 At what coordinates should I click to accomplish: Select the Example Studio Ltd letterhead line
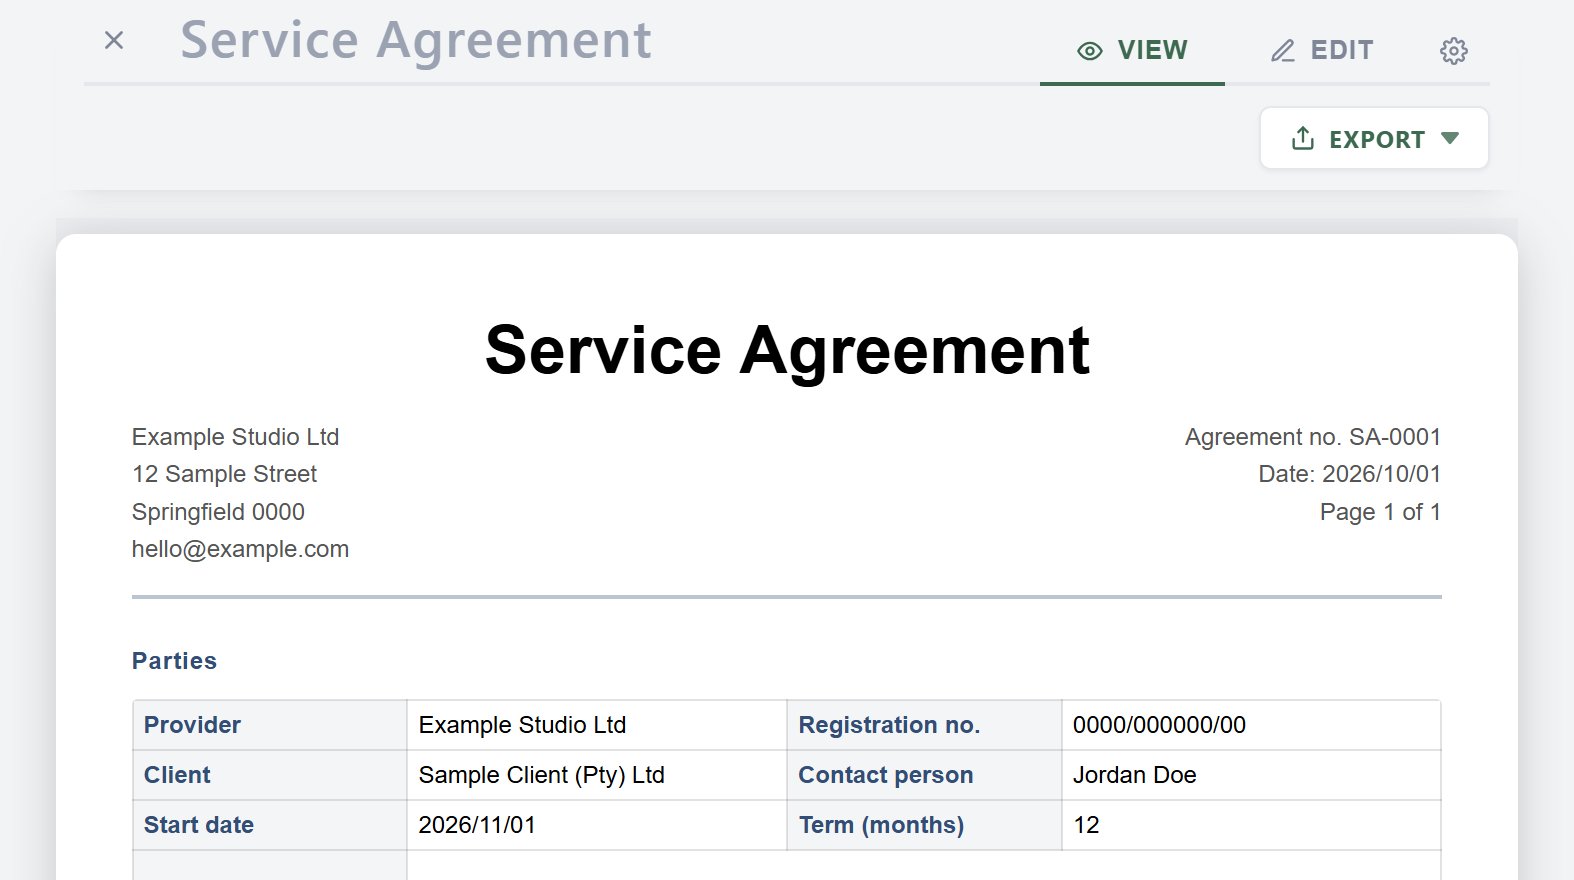click(x=236, y=437)
